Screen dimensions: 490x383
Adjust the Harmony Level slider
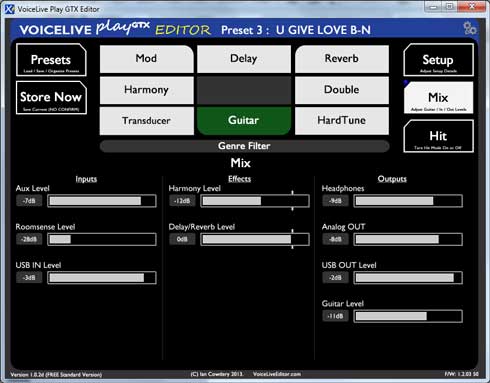pos(255,201)
